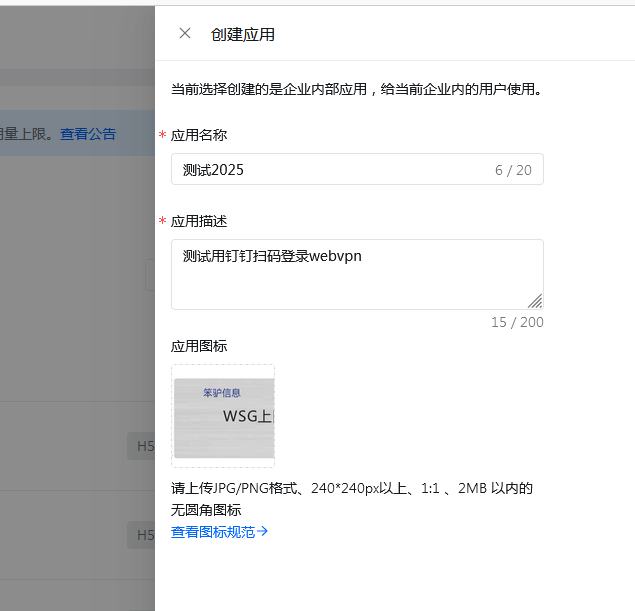Click the second H5 tag in the background list
This screenshot has width=635, height=611.
click(x=142, y=535)
